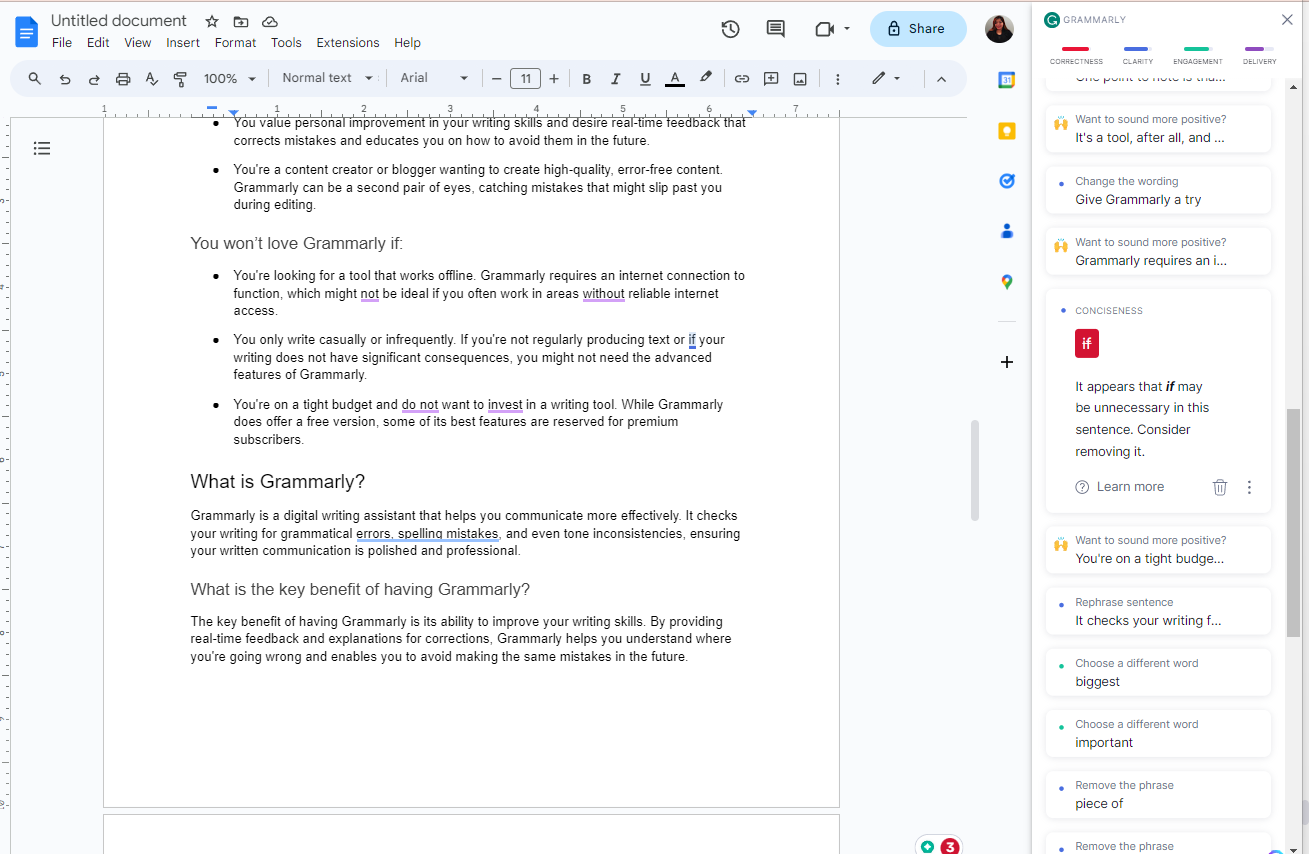Open the editing mode pencil dropdown

[886, 78]
